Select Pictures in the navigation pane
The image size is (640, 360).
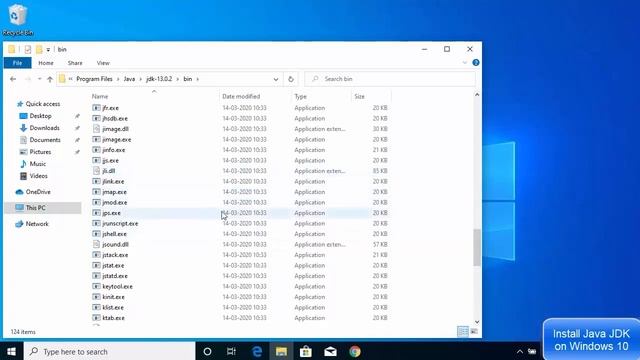[x=40, y=152]
